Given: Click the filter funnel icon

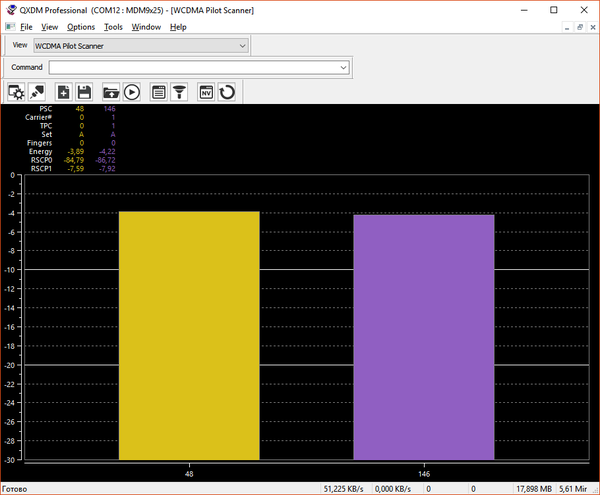Looking at the screenshot, I should pyautogui.click(x=179, y=92).
